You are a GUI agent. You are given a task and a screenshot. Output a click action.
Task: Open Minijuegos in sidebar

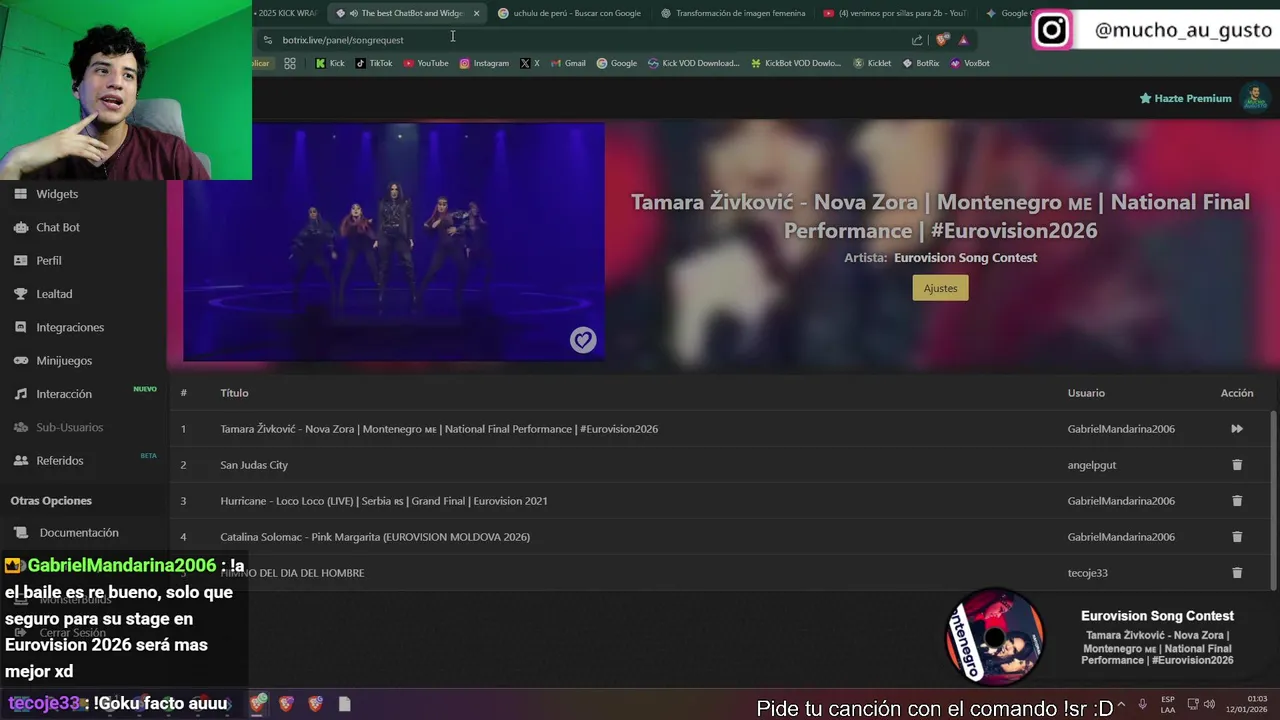click(64, 360)
